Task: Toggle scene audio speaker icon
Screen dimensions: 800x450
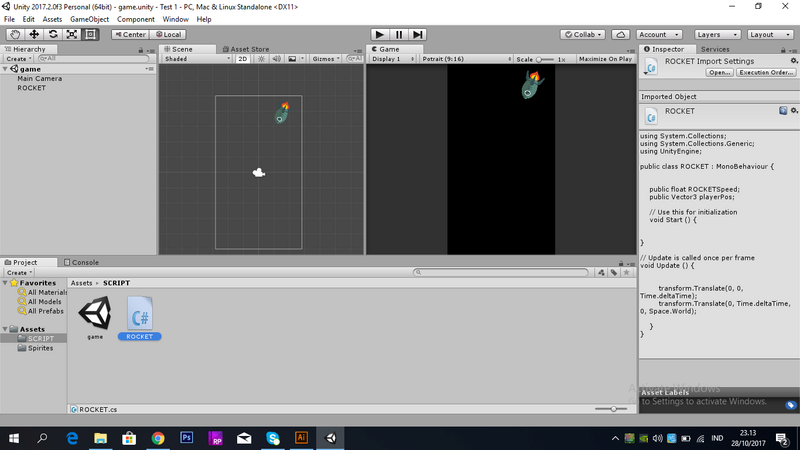Action: (276, 59)
